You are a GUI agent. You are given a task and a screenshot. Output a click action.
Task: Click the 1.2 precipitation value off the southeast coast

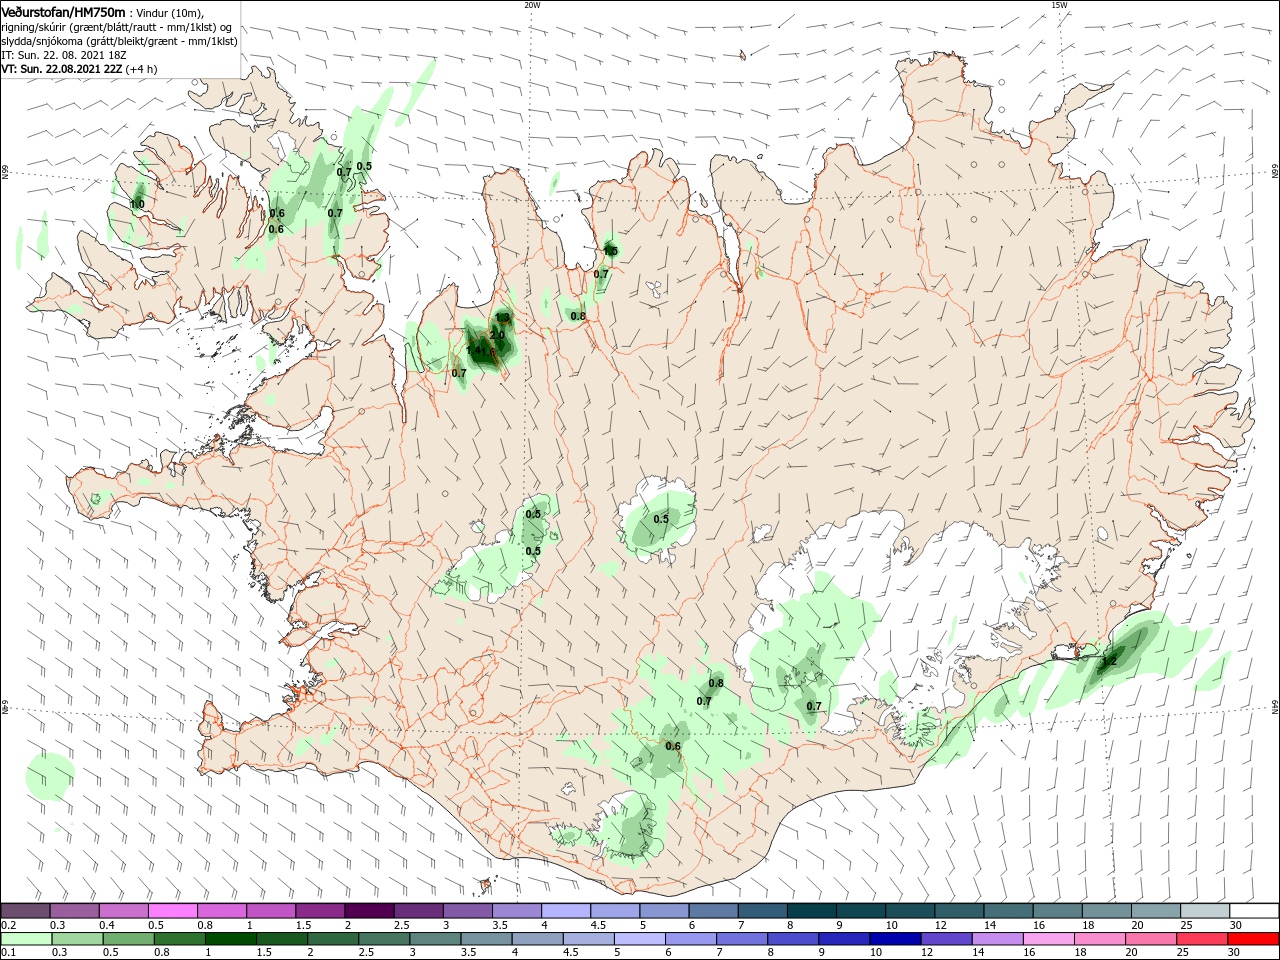1109,661
